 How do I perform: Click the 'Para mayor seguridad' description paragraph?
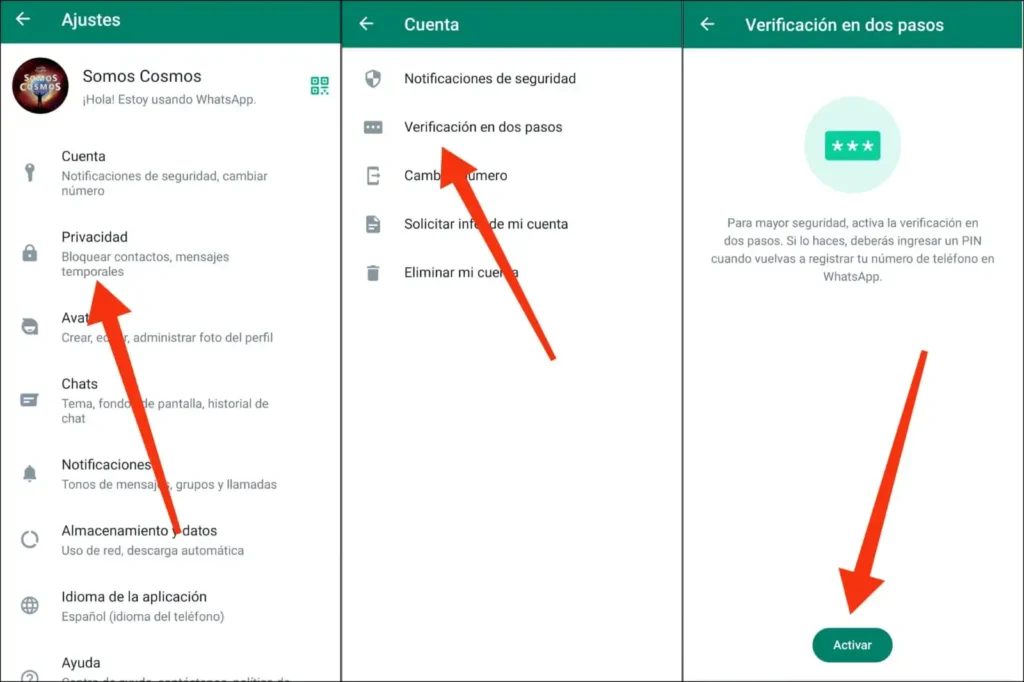tap(852, 250)
